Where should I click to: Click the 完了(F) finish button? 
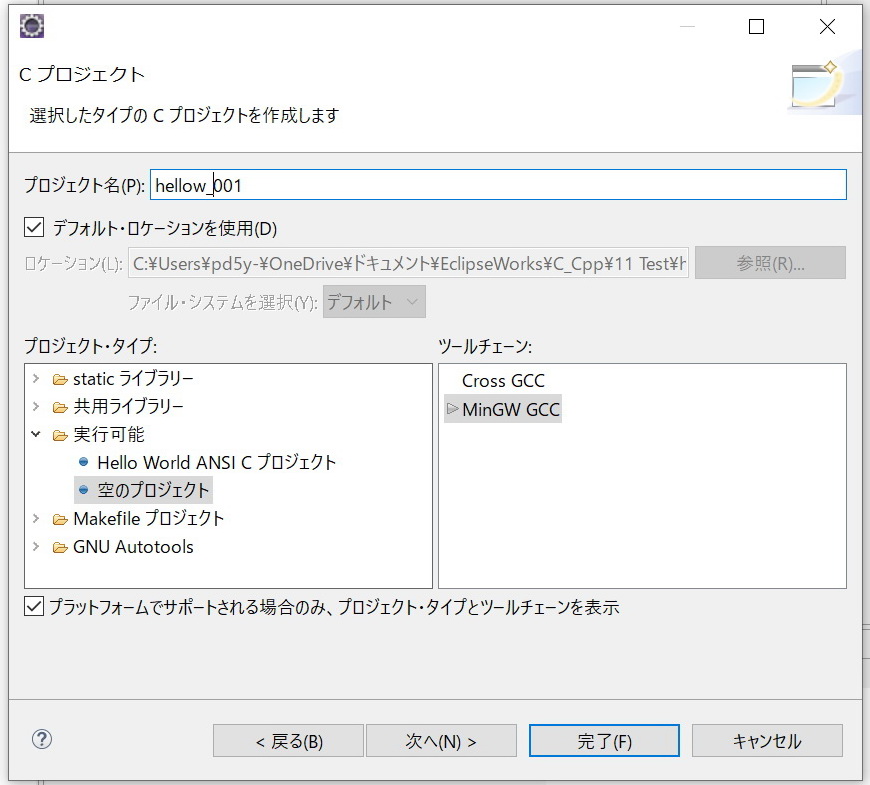604,741
